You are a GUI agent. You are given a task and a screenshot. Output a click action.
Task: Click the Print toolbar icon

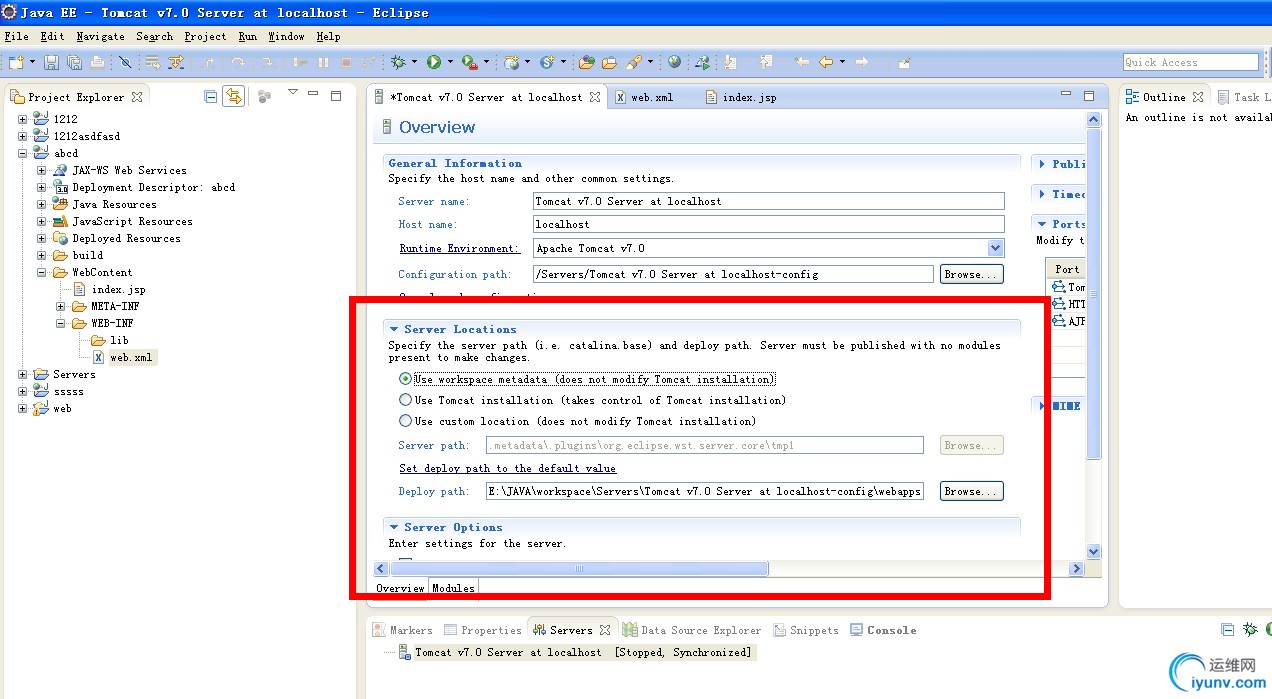(x=97, y=62)
